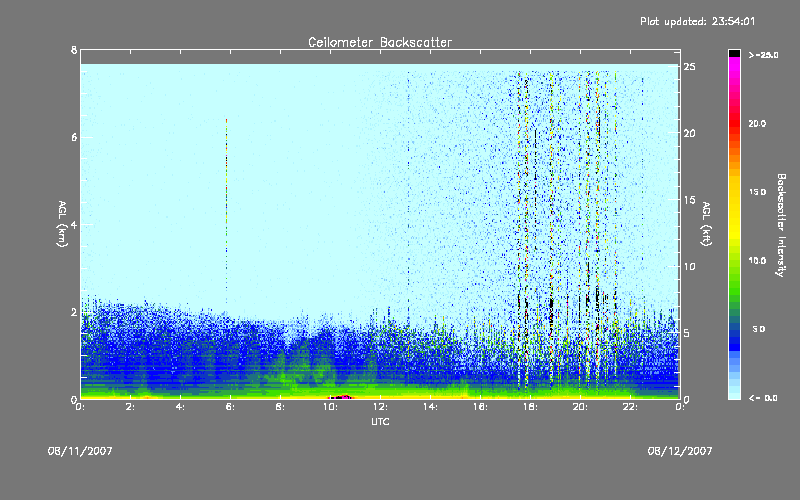Click the '14:' hour tick on UTC axis
The width and height of the screenshot is (800, 500).
[431, 407]
